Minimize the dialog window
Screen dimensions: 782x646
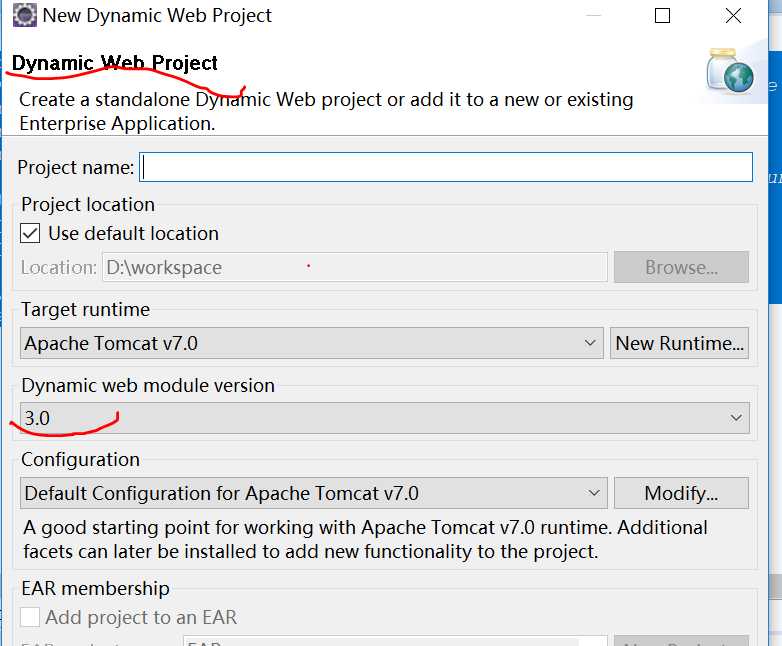click(593, 16)
